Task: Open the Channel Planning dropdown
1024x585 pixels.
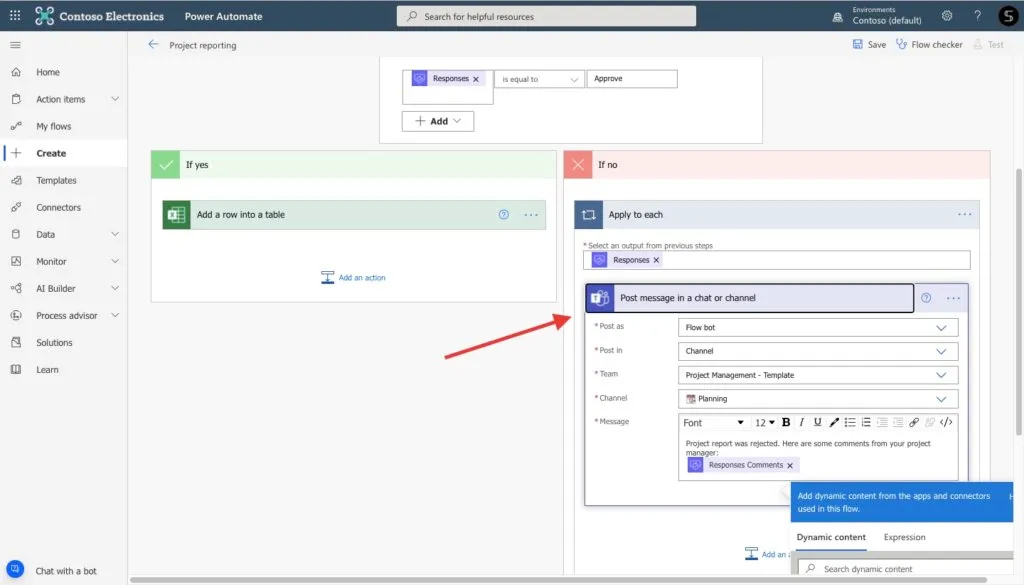Action: point(818,399)
